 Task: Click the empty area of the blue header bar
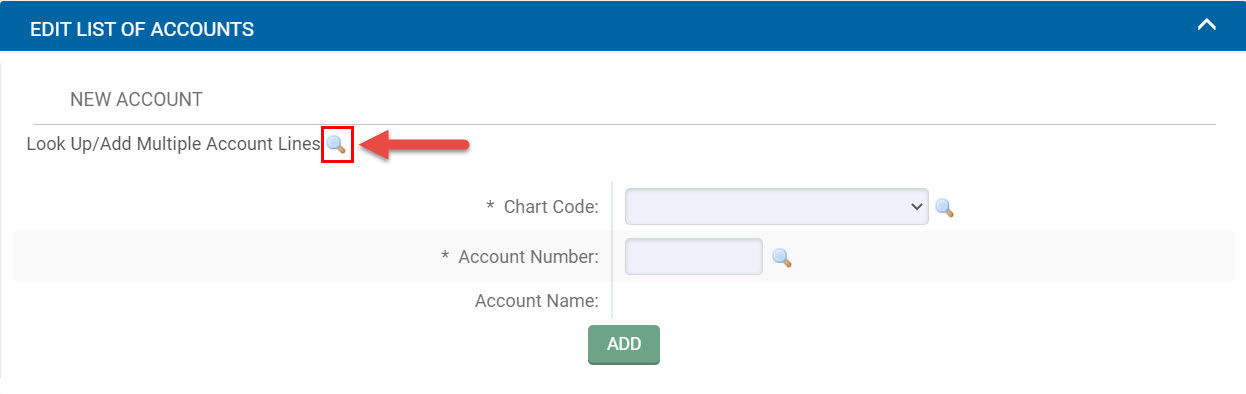click(720, 26)
